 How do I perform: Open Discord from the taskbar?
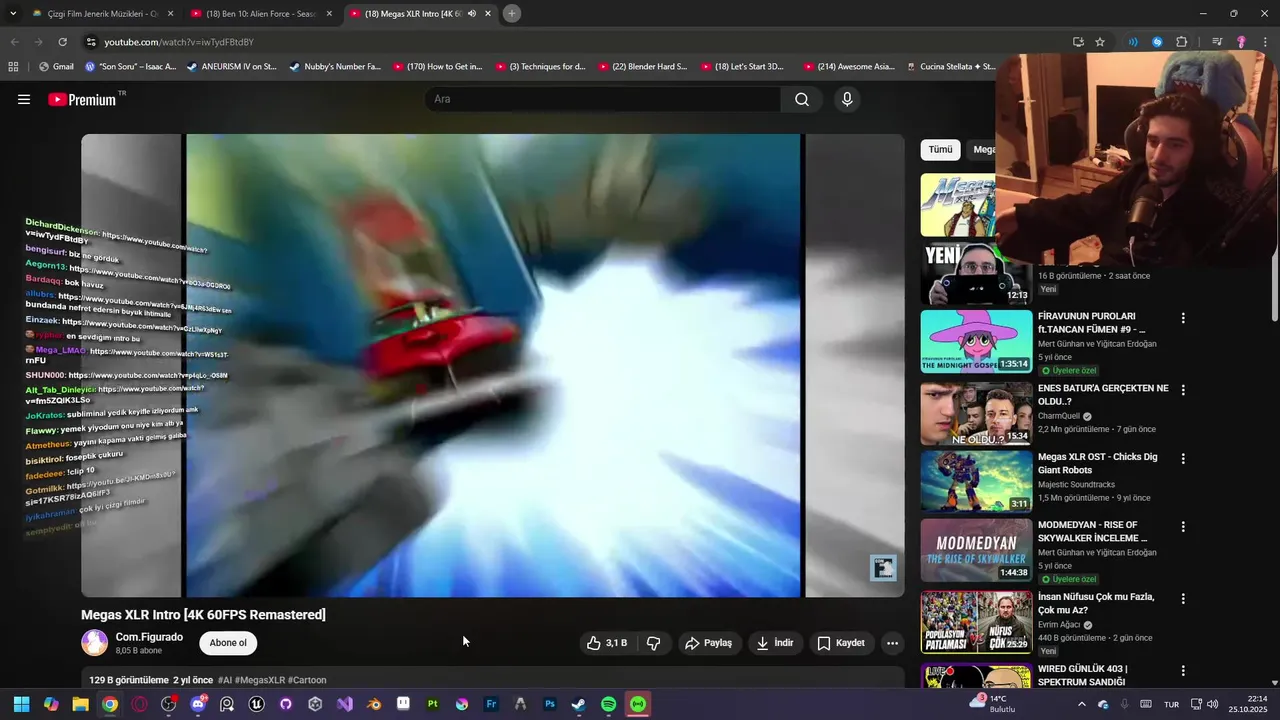point(198,704)
